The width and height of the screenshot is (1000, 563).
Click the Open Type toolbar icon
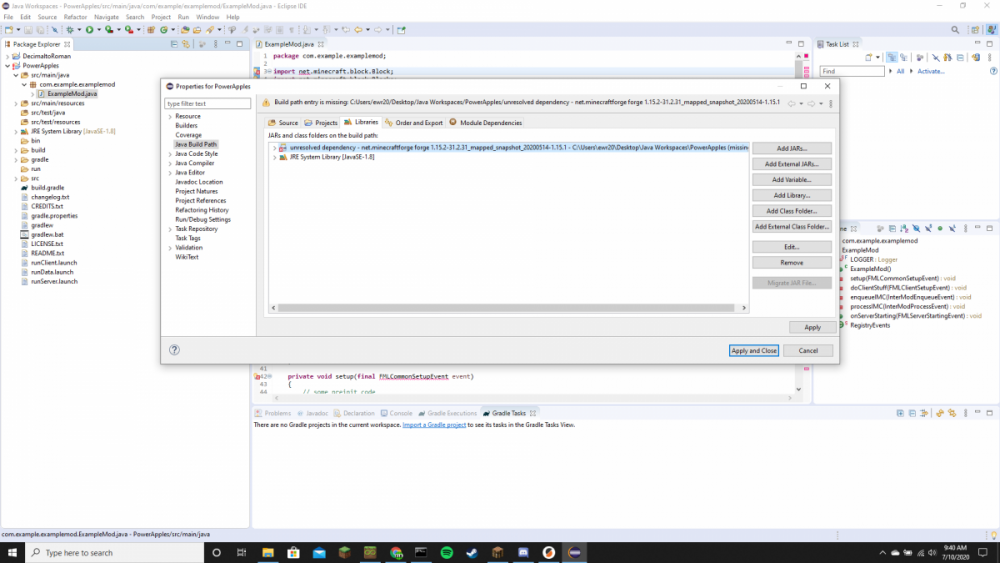(x=185, y=29)
